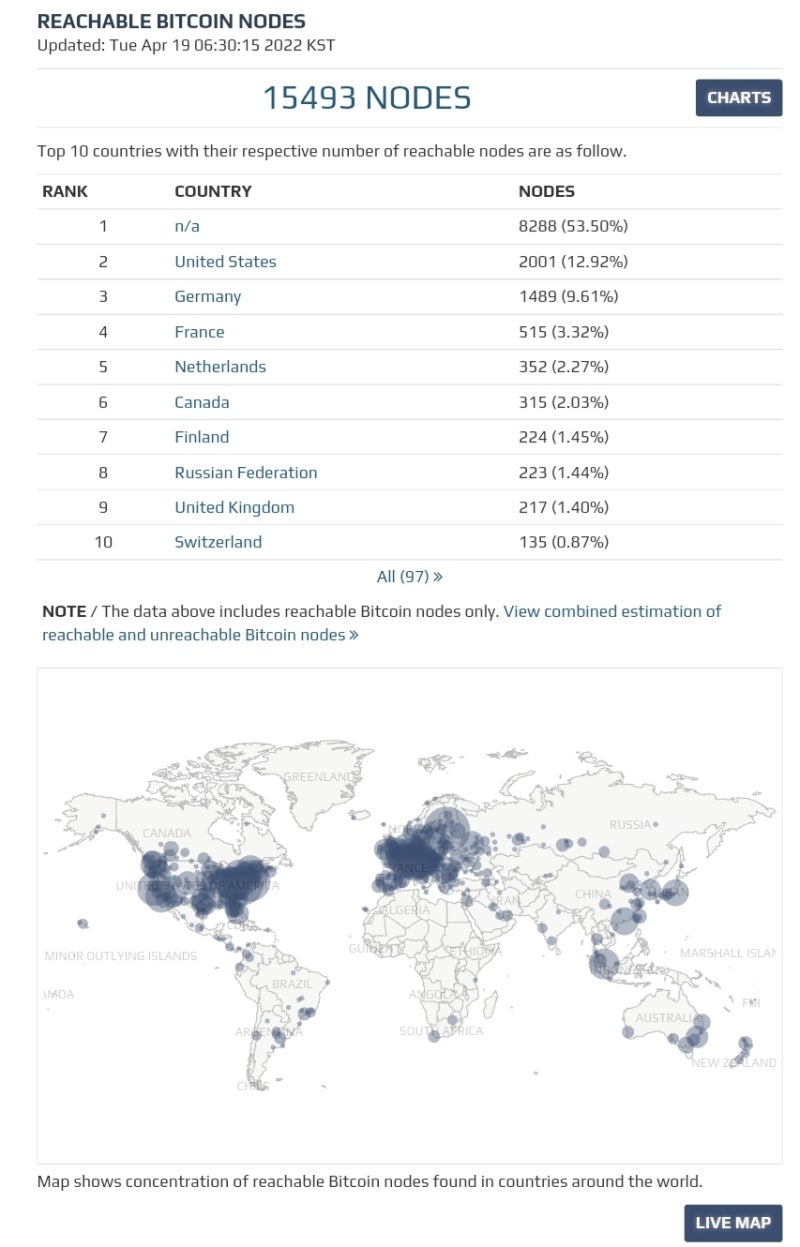Select the 217 (1.40%) cell

563,507
